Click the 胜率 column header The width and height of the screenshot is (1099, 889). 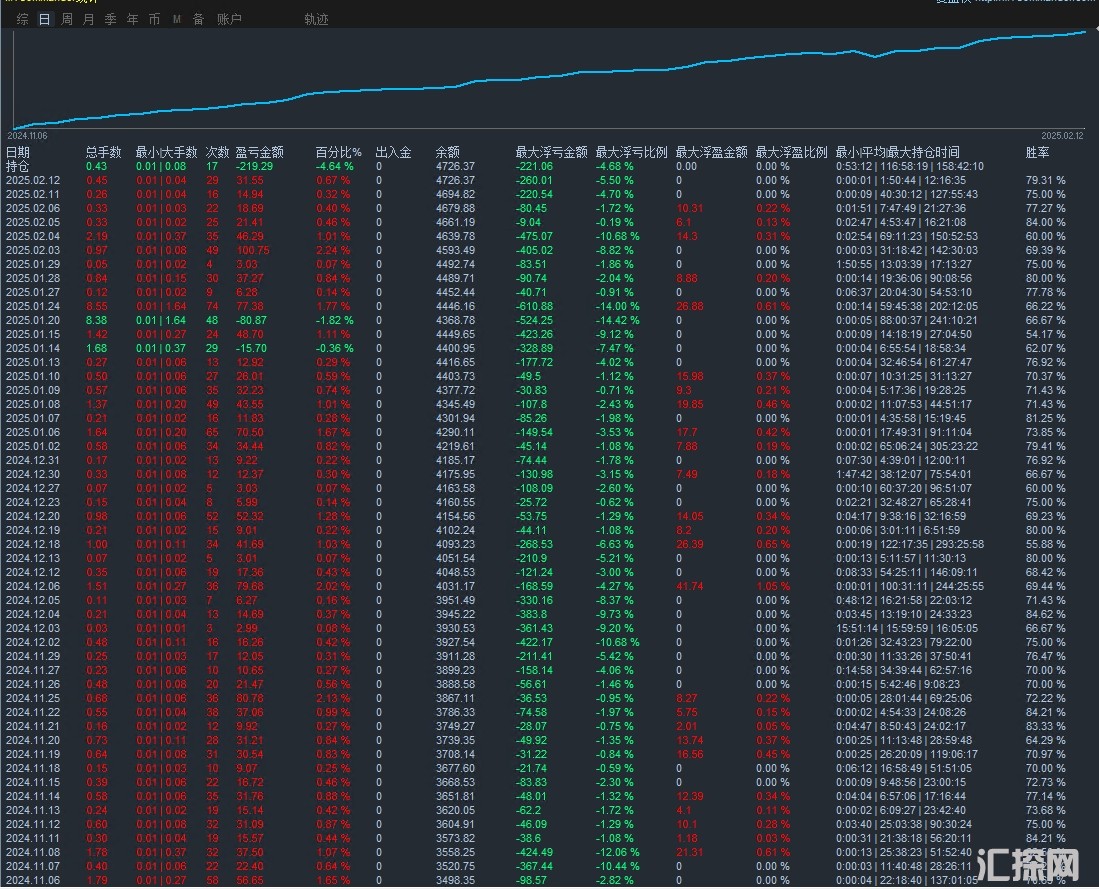[1038, 152]
